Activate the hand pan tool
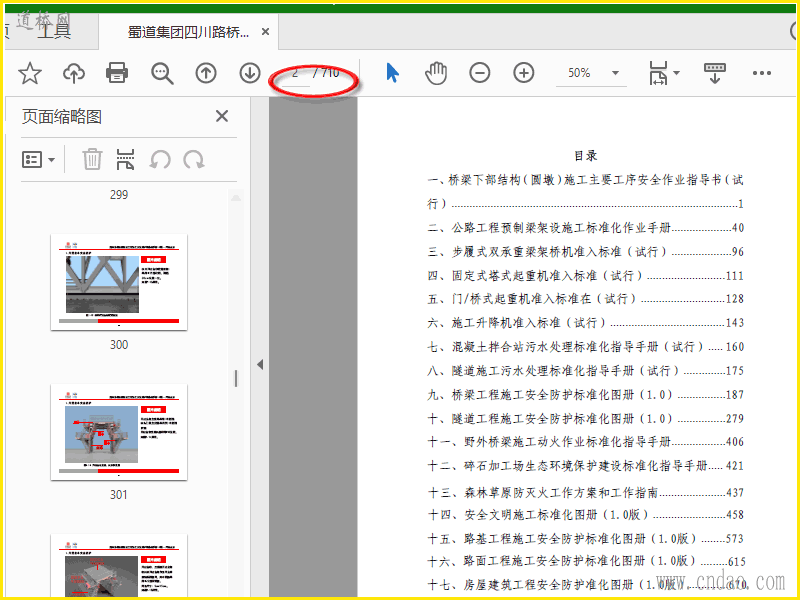Screen dimensions: 800x600 coord(436,73)
